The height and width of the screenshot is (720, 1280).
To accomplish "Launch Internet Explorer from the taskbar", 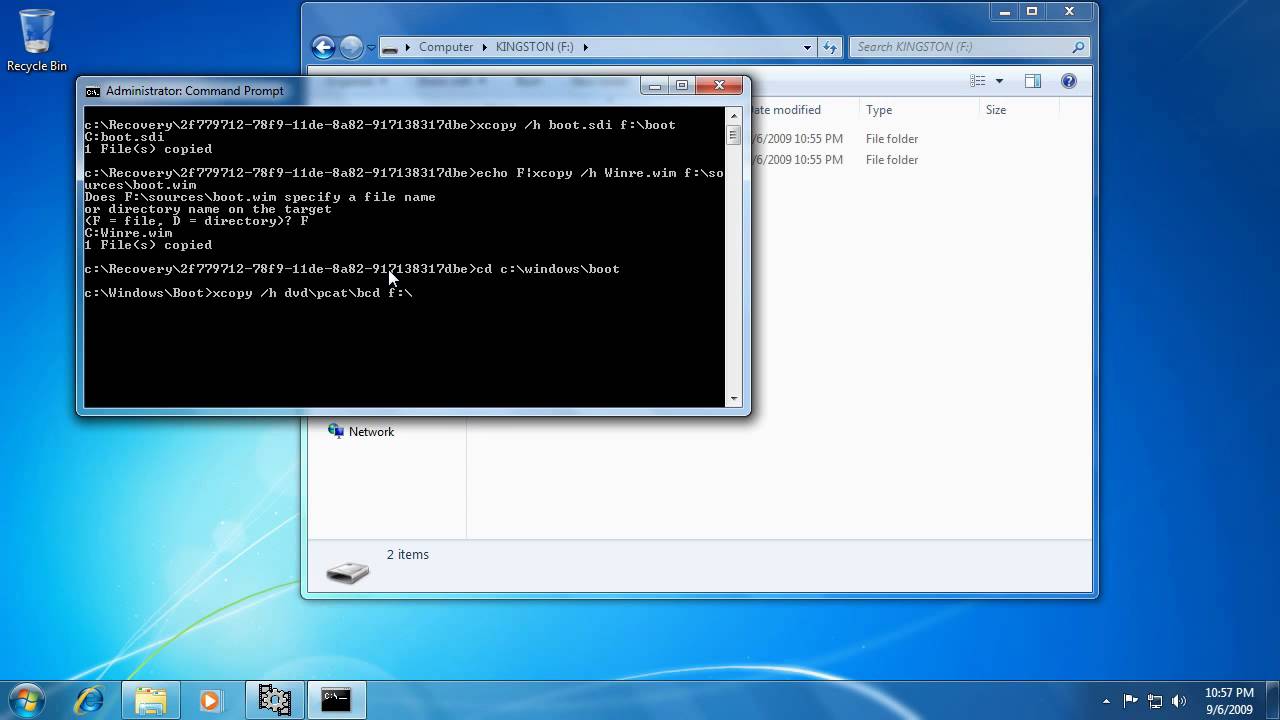I will tap(90, 700).
